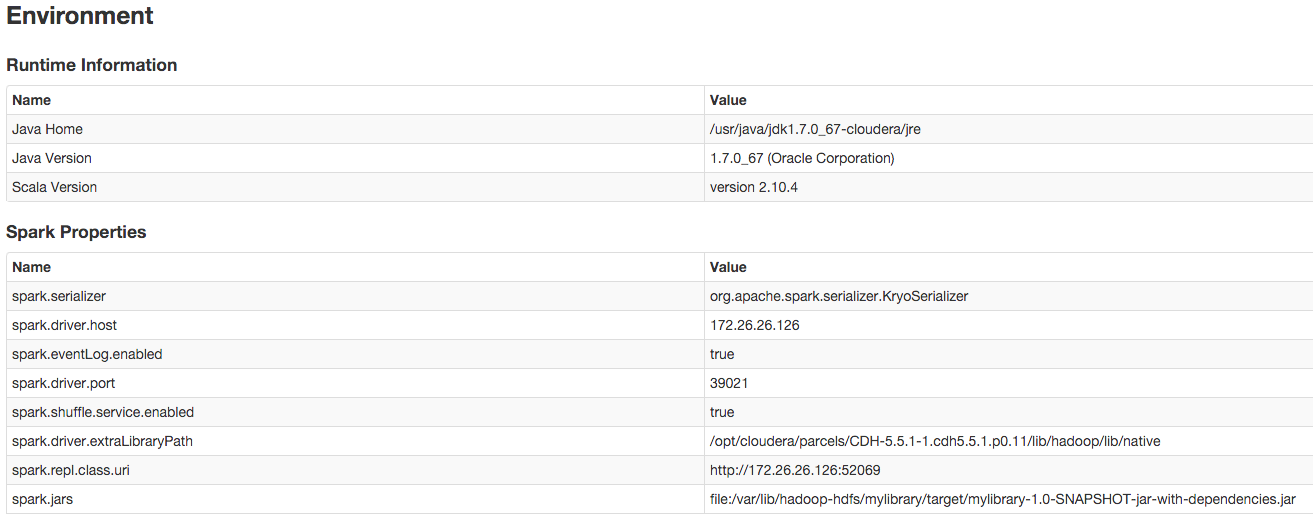
Task: Select the spark.eventLog.enabled property name
Action: click(87, 354)
